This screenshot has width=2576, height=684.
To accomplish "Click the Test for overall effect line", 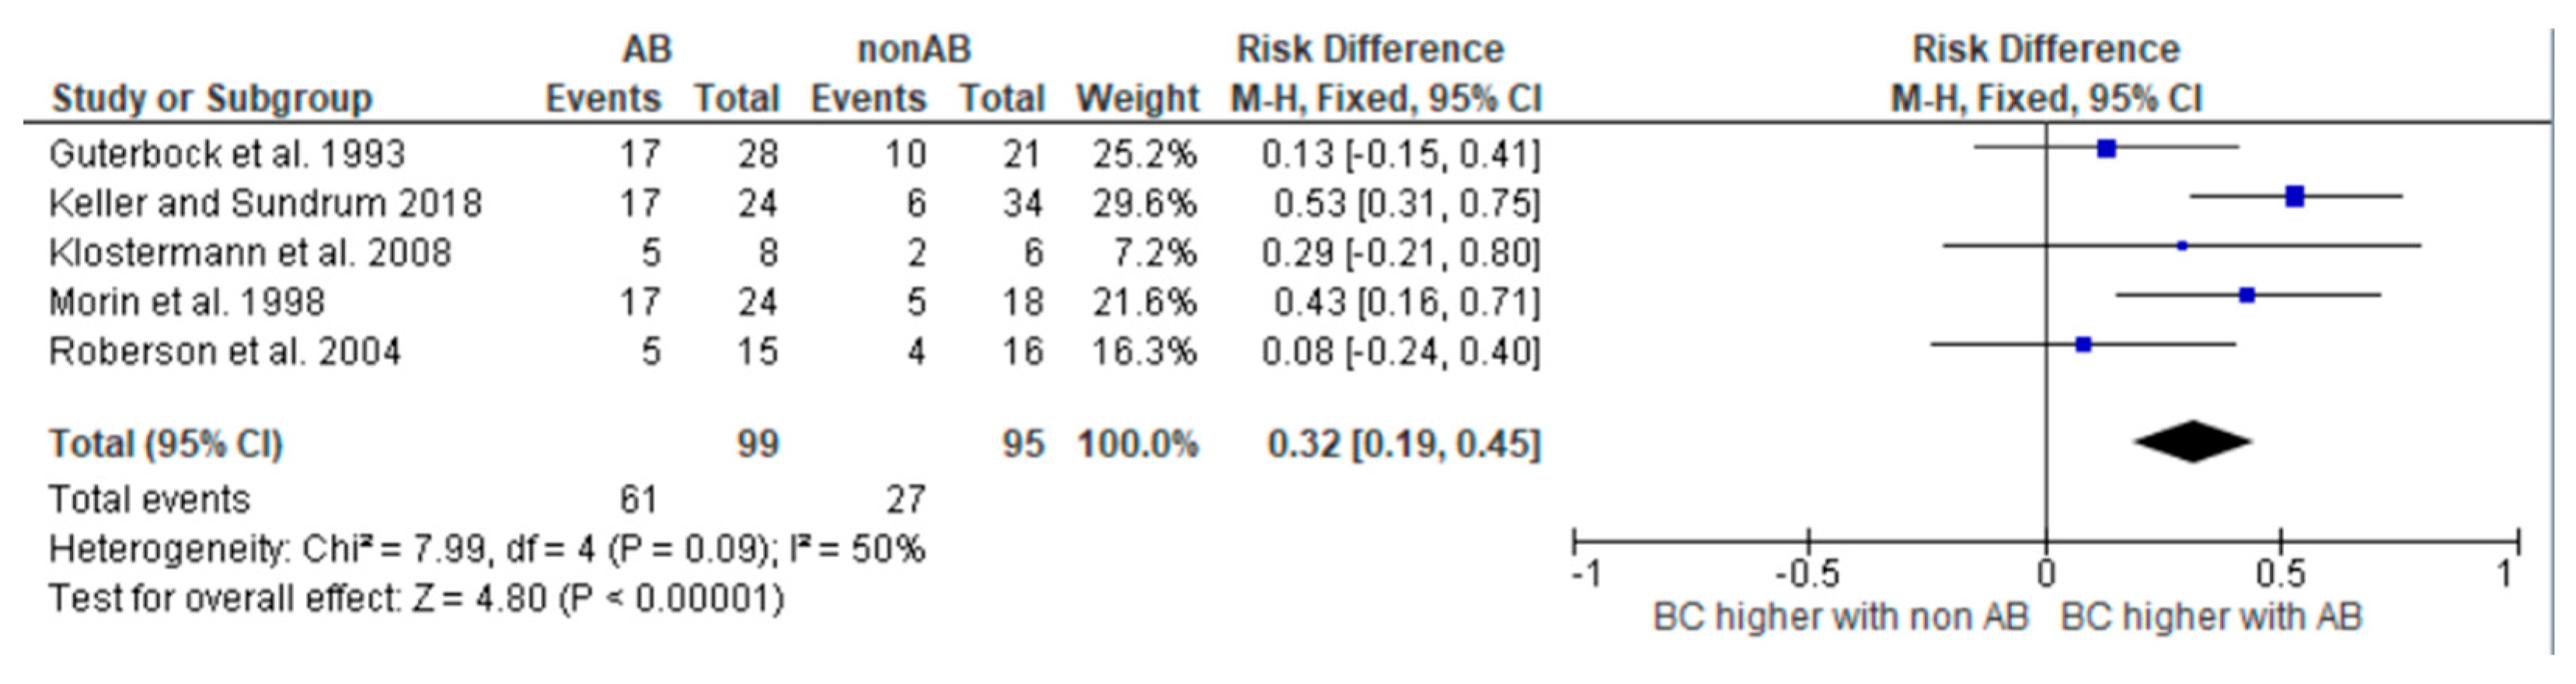I will (x=416, y=599).
